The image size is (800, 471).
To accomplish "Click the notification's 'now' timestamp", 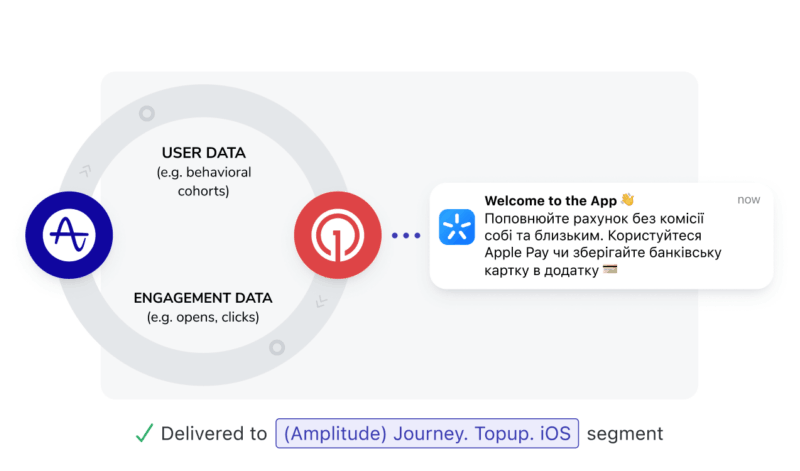I will tap(748, 200).
